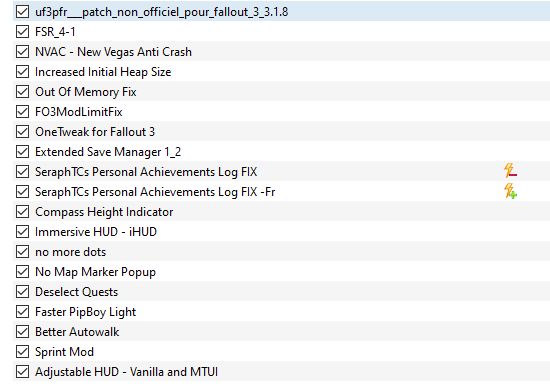Disable the FSR_4-1 mod checkbox

(x=22, y=31)
